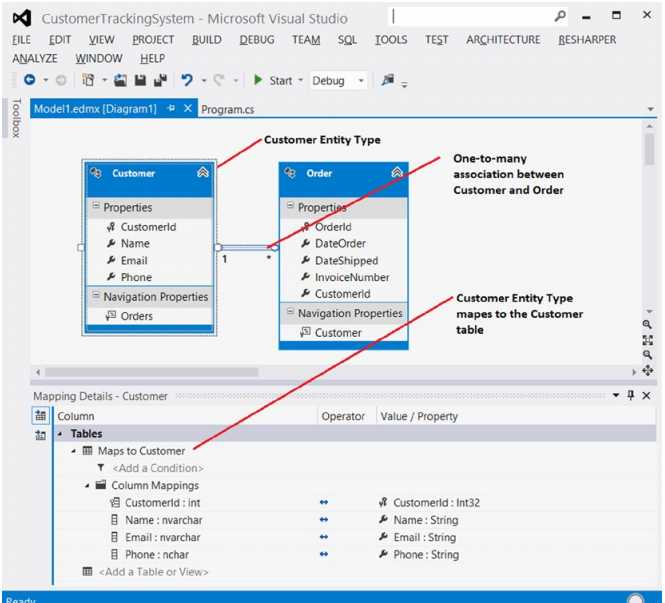Select the association line between Customer and Order
665x603 pixels.
coord(247,248)
